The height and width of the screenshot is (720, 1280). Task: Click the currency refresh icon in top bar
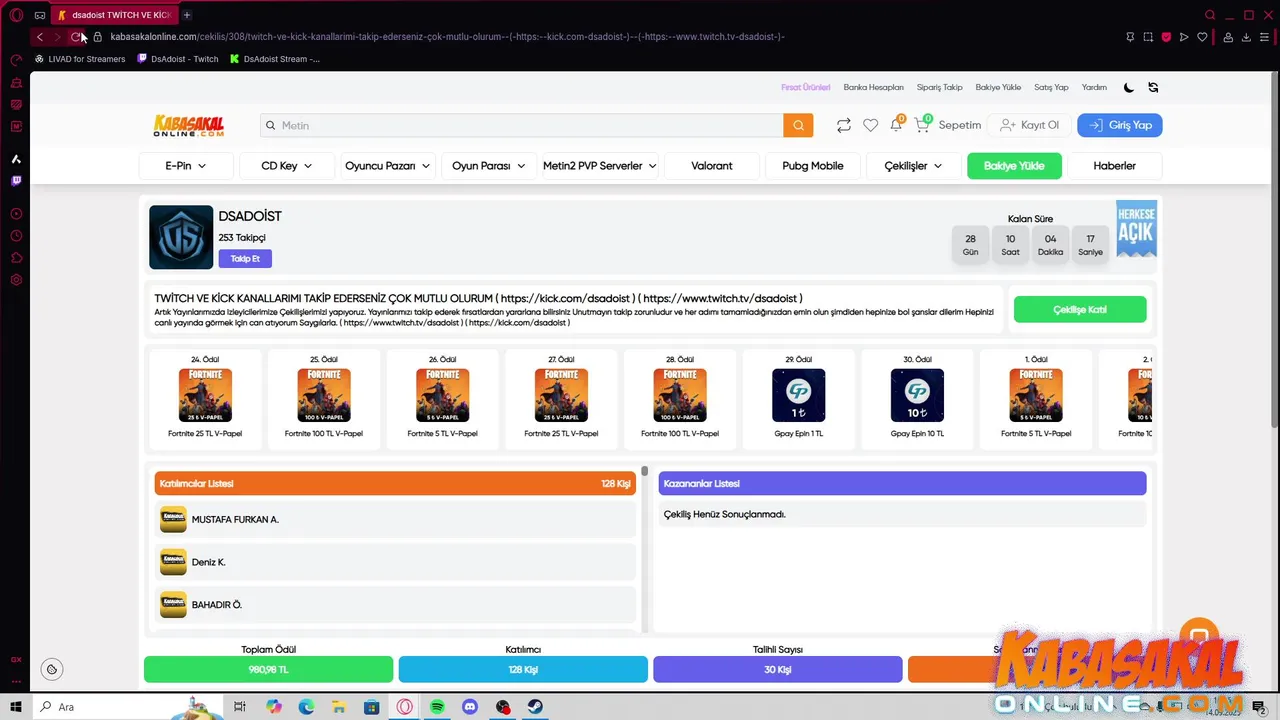click(x=1153, y=87)
